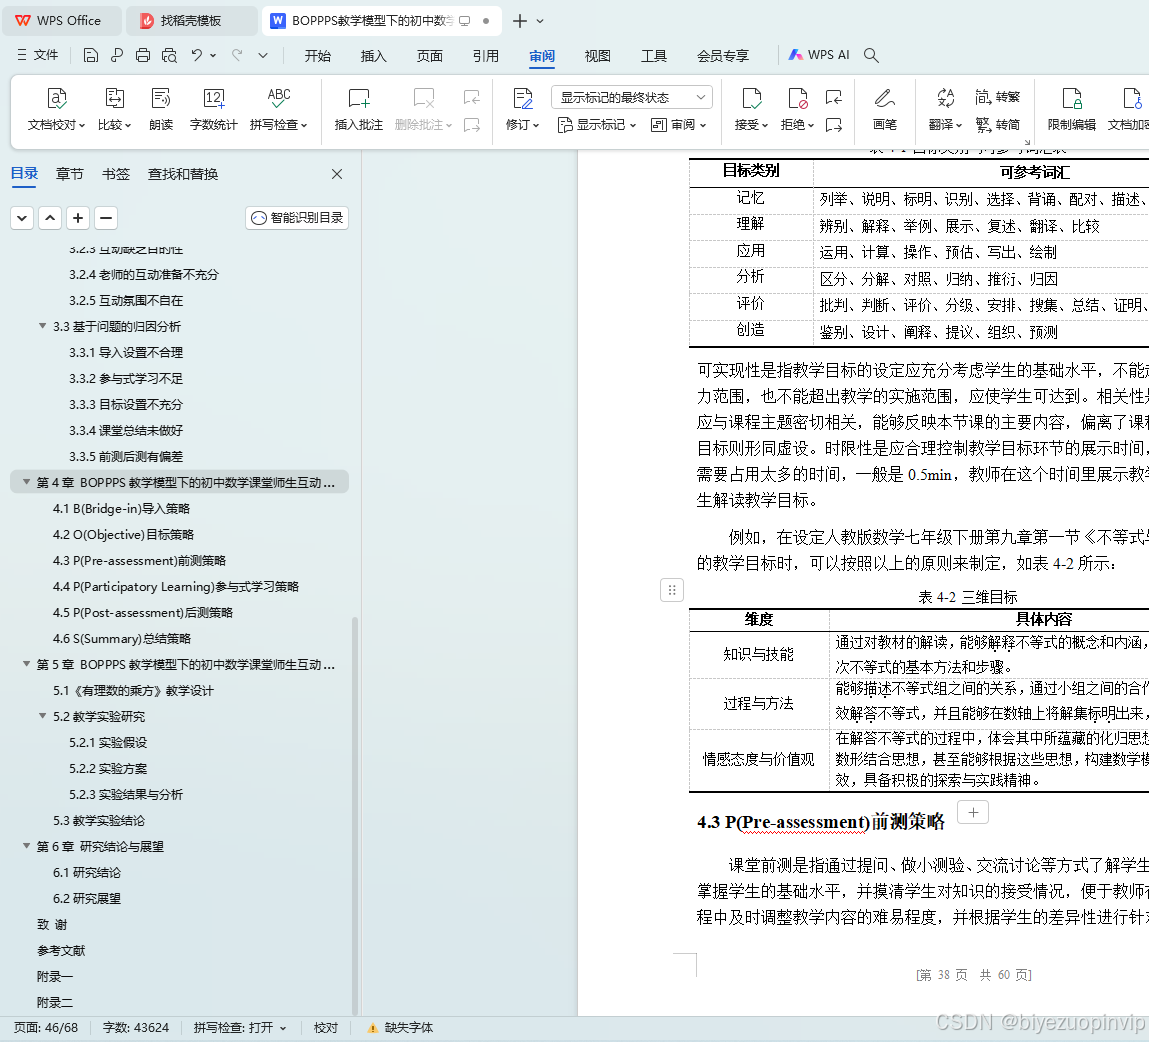Click the Undo arrow icon
The width and height of the screenshot is (1149, 1042).
(196, 55)
